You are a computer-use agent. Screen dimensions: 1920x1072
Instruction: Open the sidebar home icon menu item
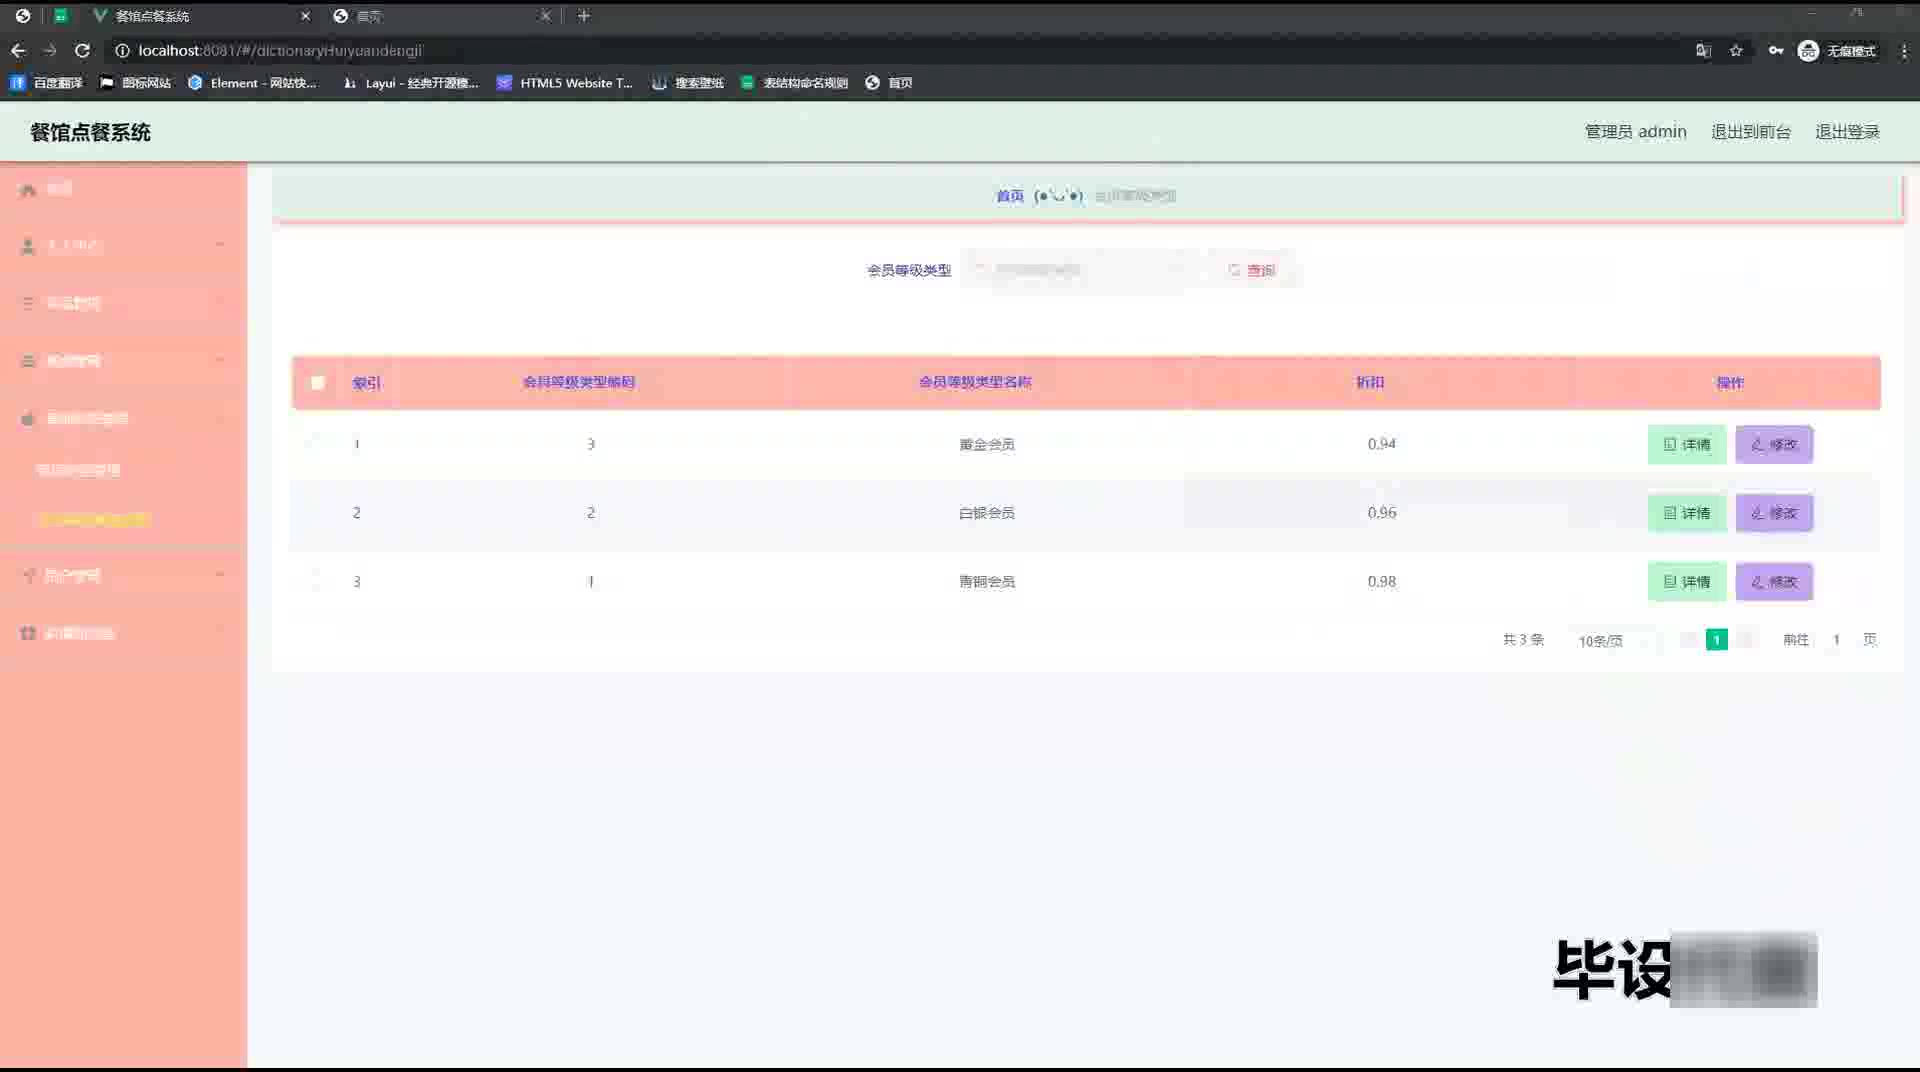point(123,189)
